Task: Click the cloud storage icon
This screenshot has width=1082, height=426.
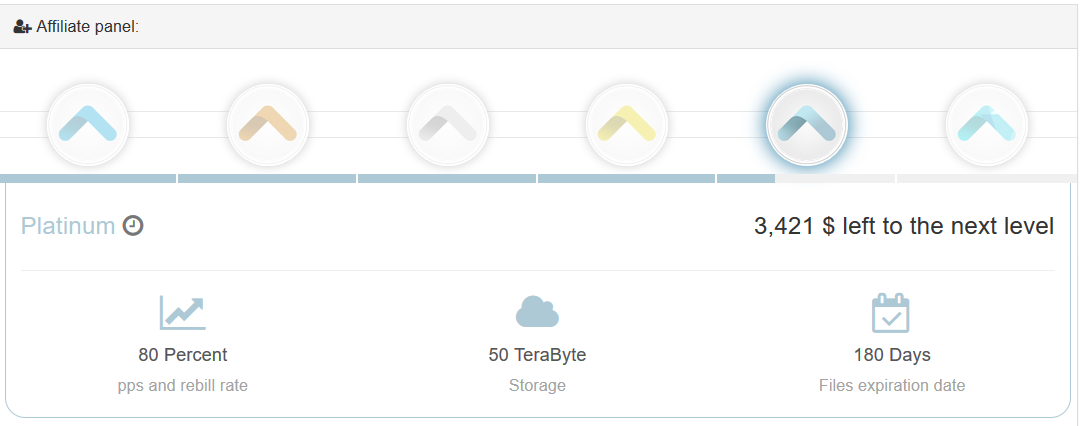Action: (537, 312)
